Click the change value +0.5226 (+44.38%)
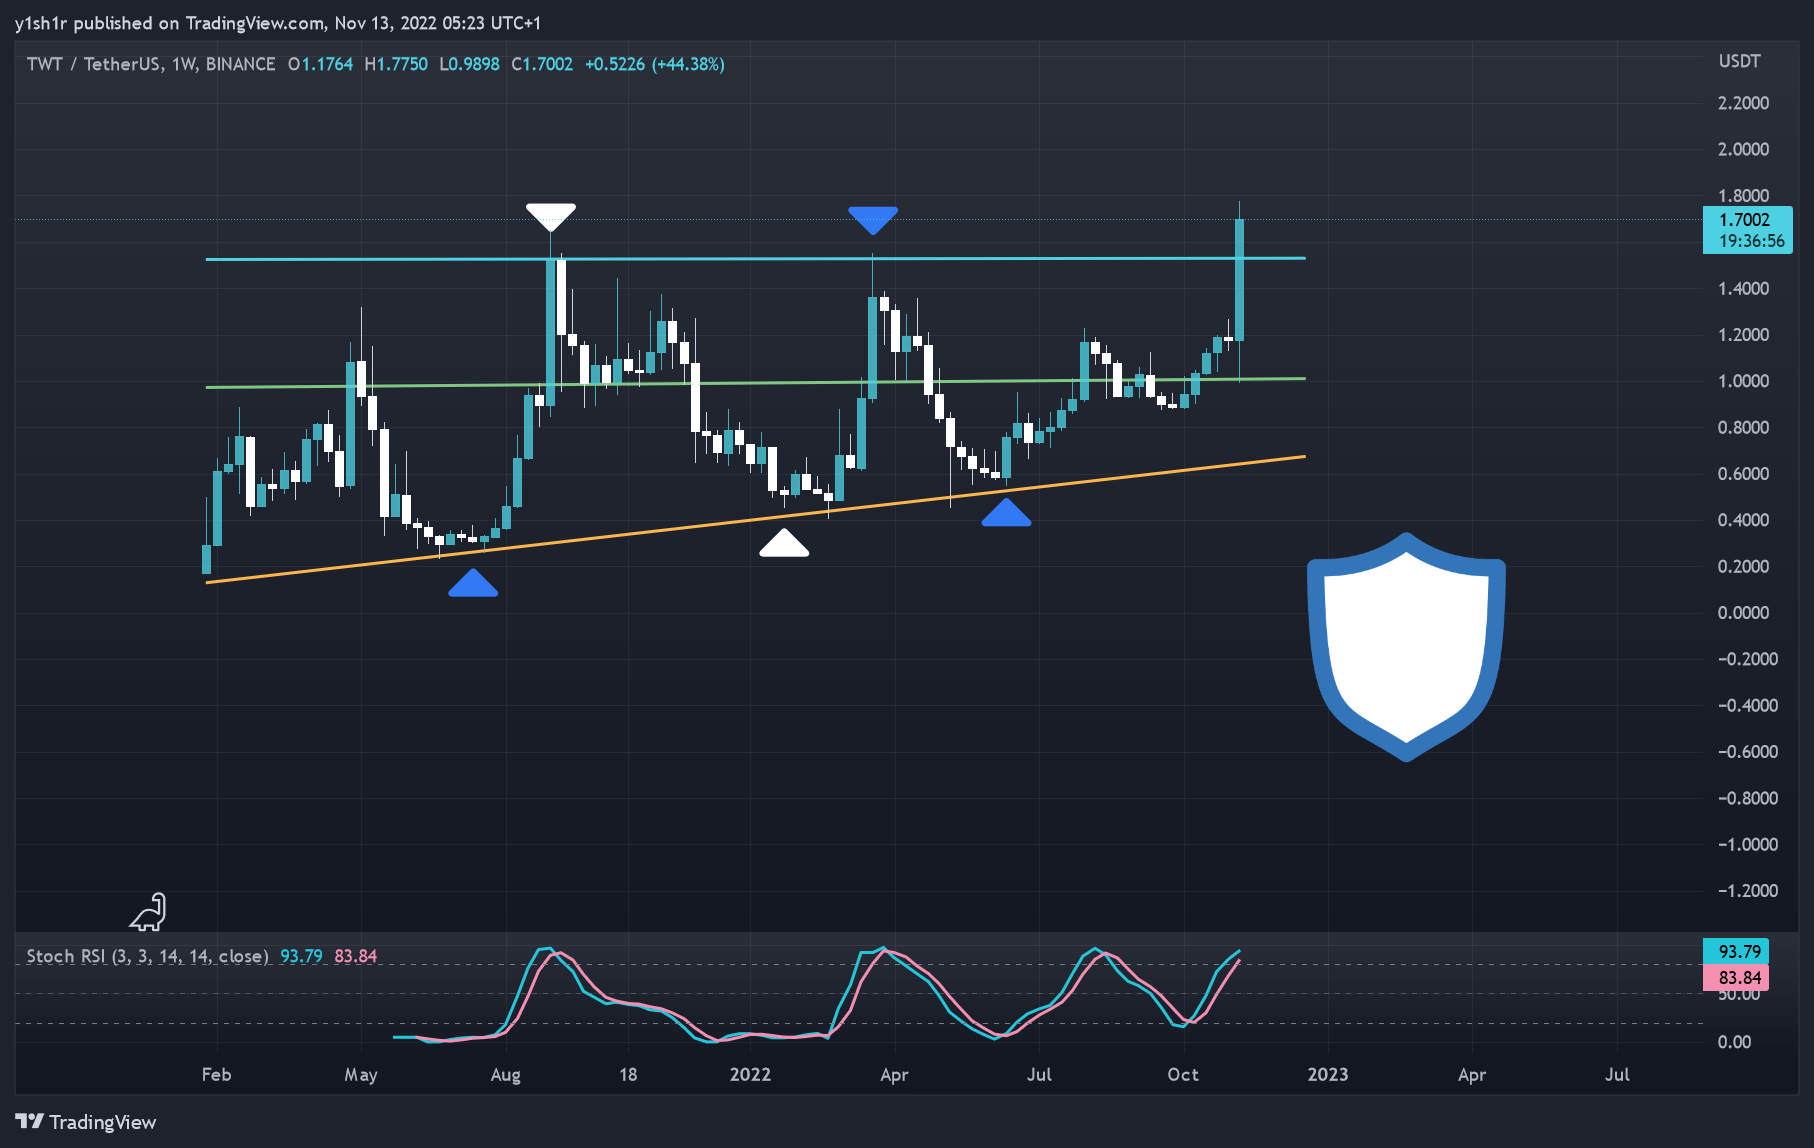 click(x=655, y=64)
